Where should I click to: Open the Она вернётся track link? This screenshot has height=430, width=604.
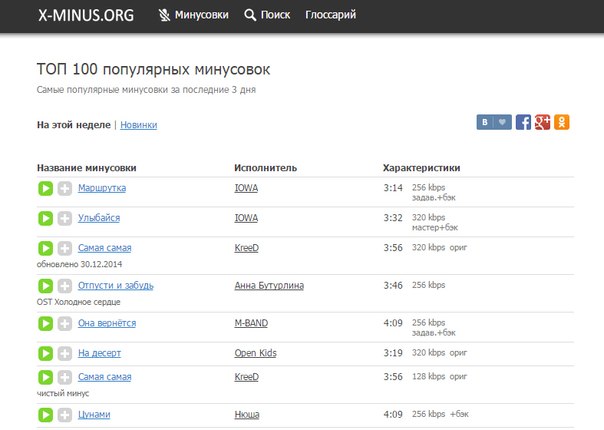pyautogui.click(x=107, y=323)
